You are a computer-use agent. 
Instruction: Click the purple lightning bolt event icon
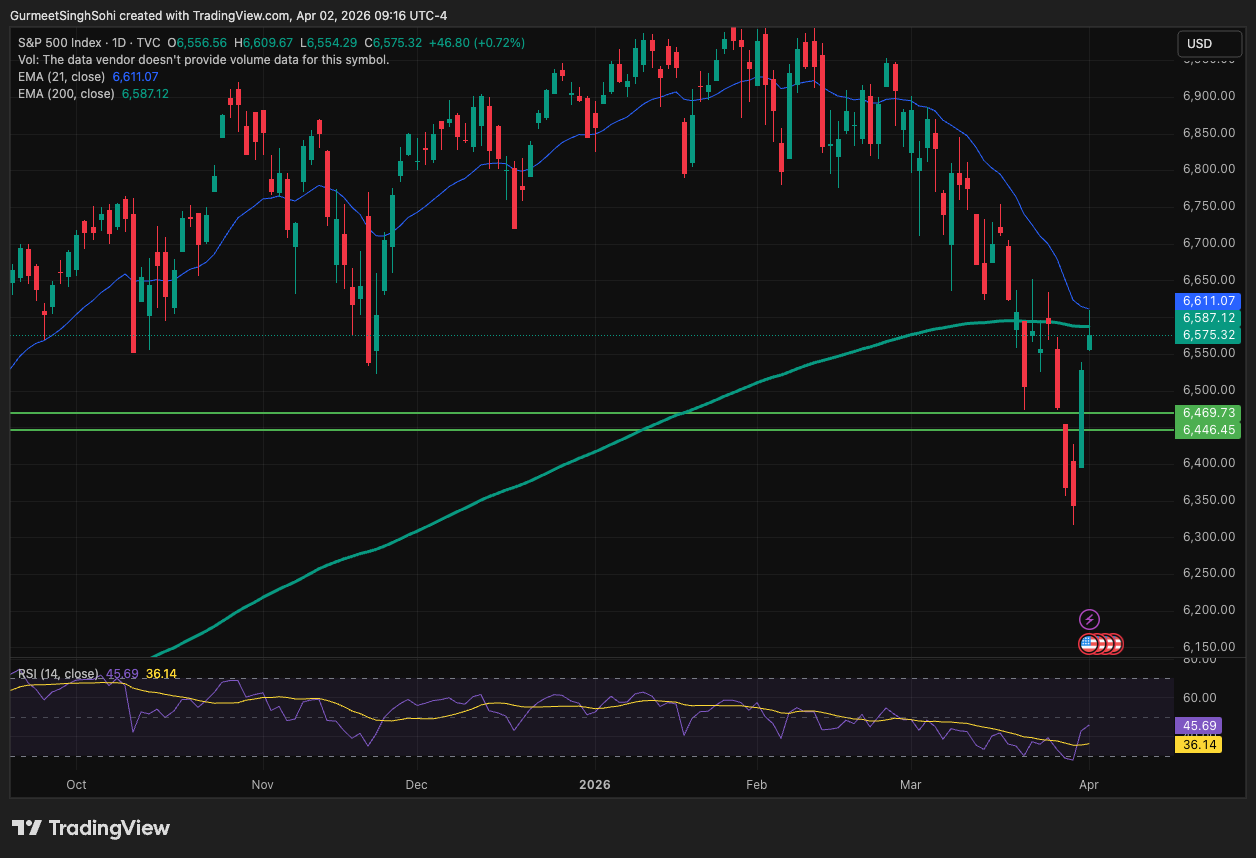(1090, 620)
